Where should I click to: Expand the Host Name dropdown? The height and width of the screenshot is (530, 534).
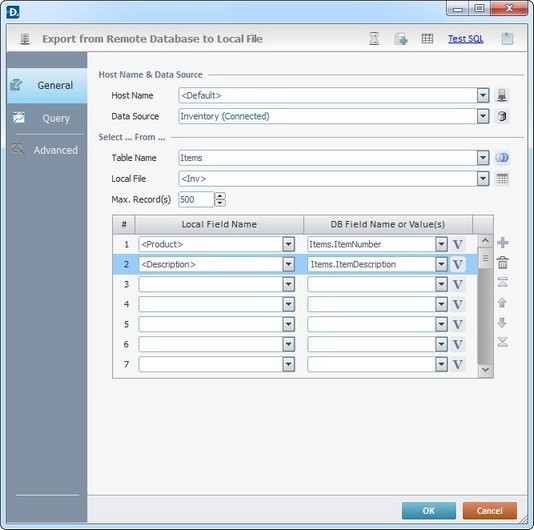(483, 95)
